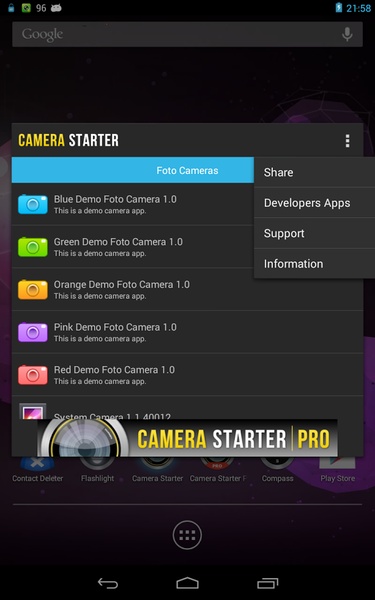Tap the recent apps navigation button

click(x=267, y=583)
